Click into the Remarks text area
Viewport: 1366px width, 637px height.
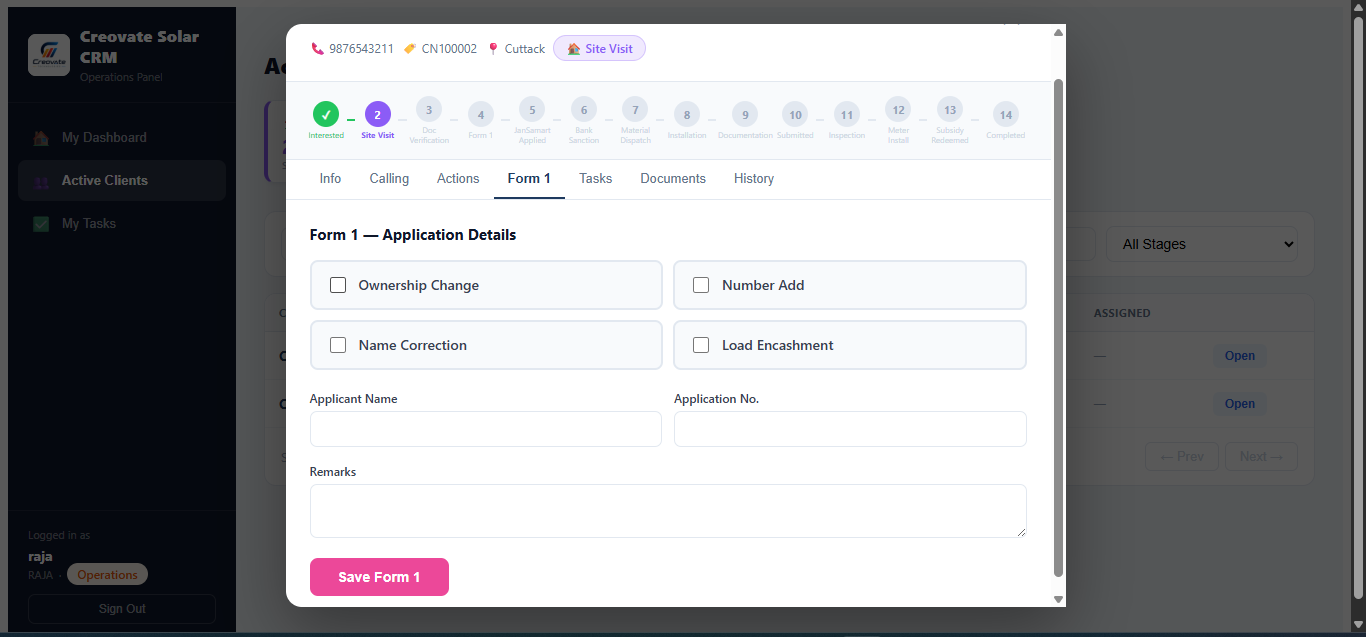pos(668,511)
